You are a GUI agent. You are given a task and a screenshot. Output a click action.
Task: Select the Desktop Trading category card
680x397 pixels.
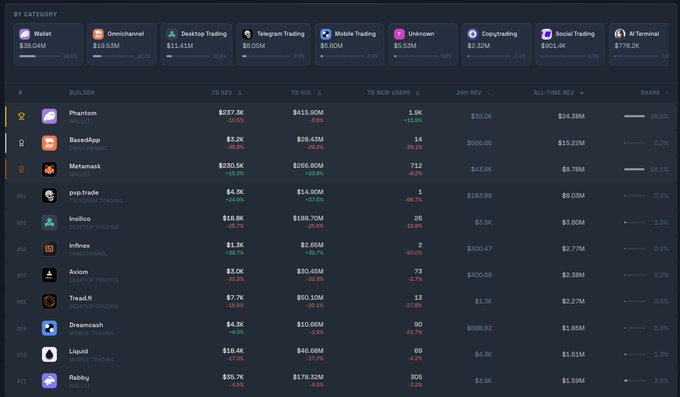click(196, 44)
